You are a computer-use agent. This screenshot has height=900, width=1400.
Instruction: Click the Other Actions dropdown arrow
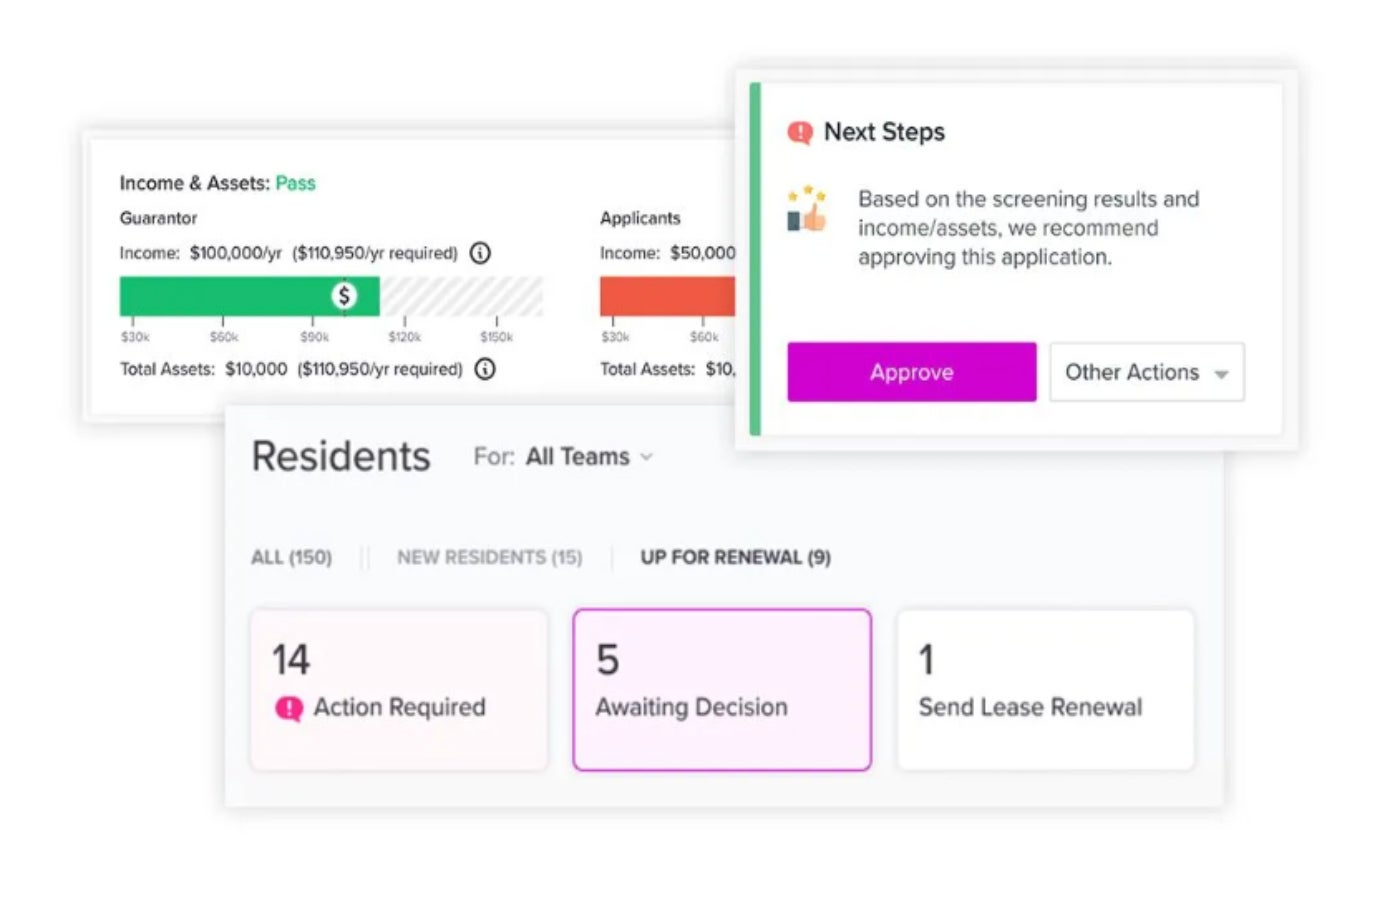[1221, 374]
